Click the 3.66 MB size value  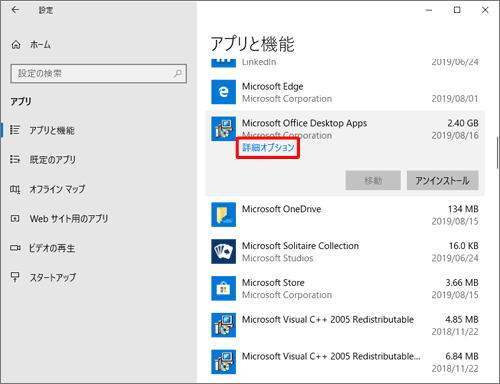pos(462,282)
